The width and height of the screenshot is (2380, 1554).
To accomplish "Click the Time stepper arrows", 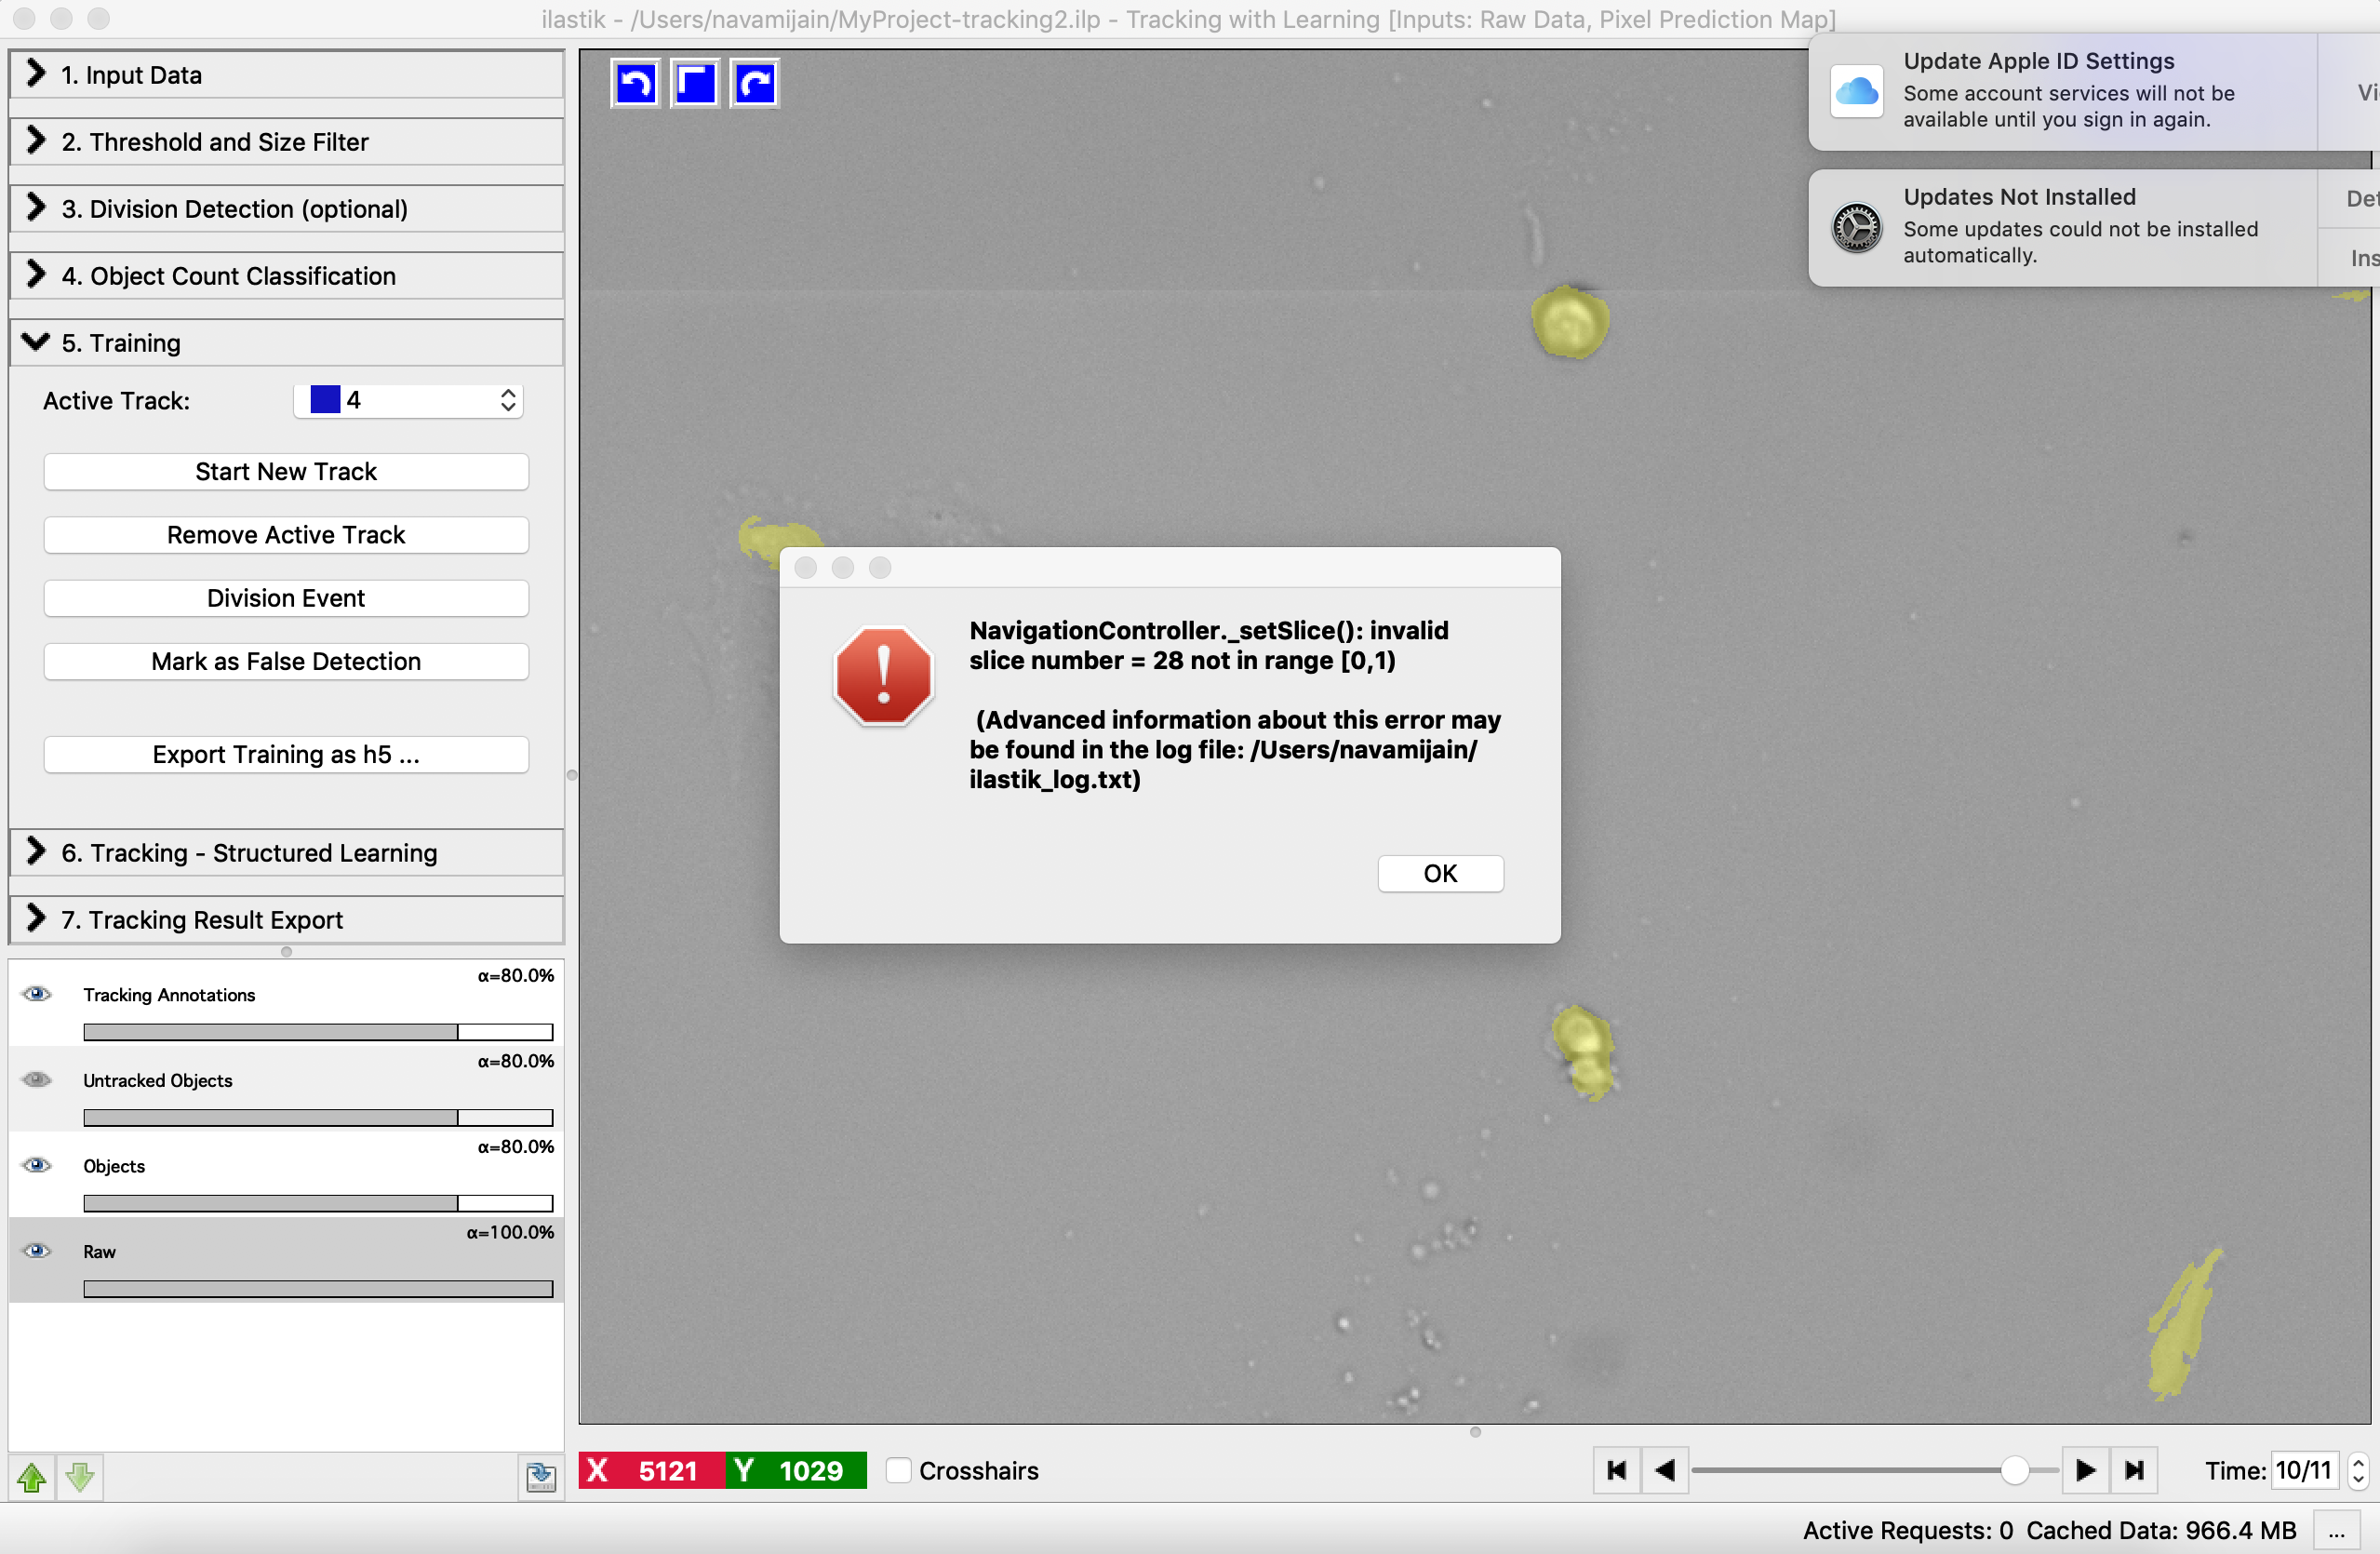I will click(2358, 1471).
